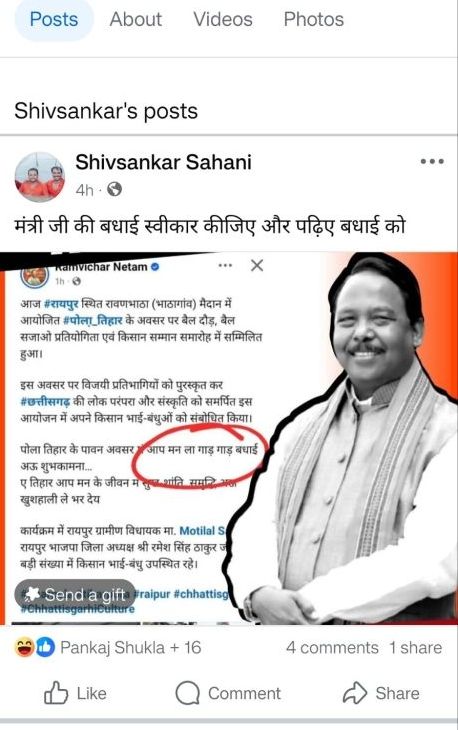Click the haha reaction emoji icon

click(23, 648)
